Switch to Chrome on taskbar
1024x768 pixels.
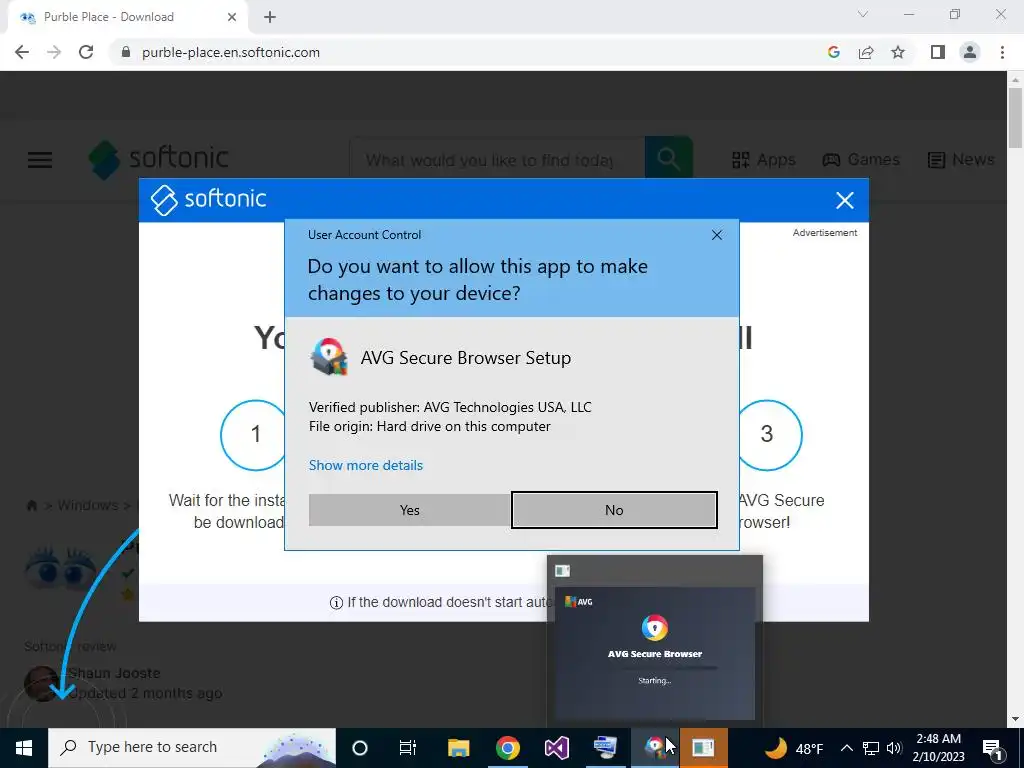pyautogui.click(x=507, y=748)
